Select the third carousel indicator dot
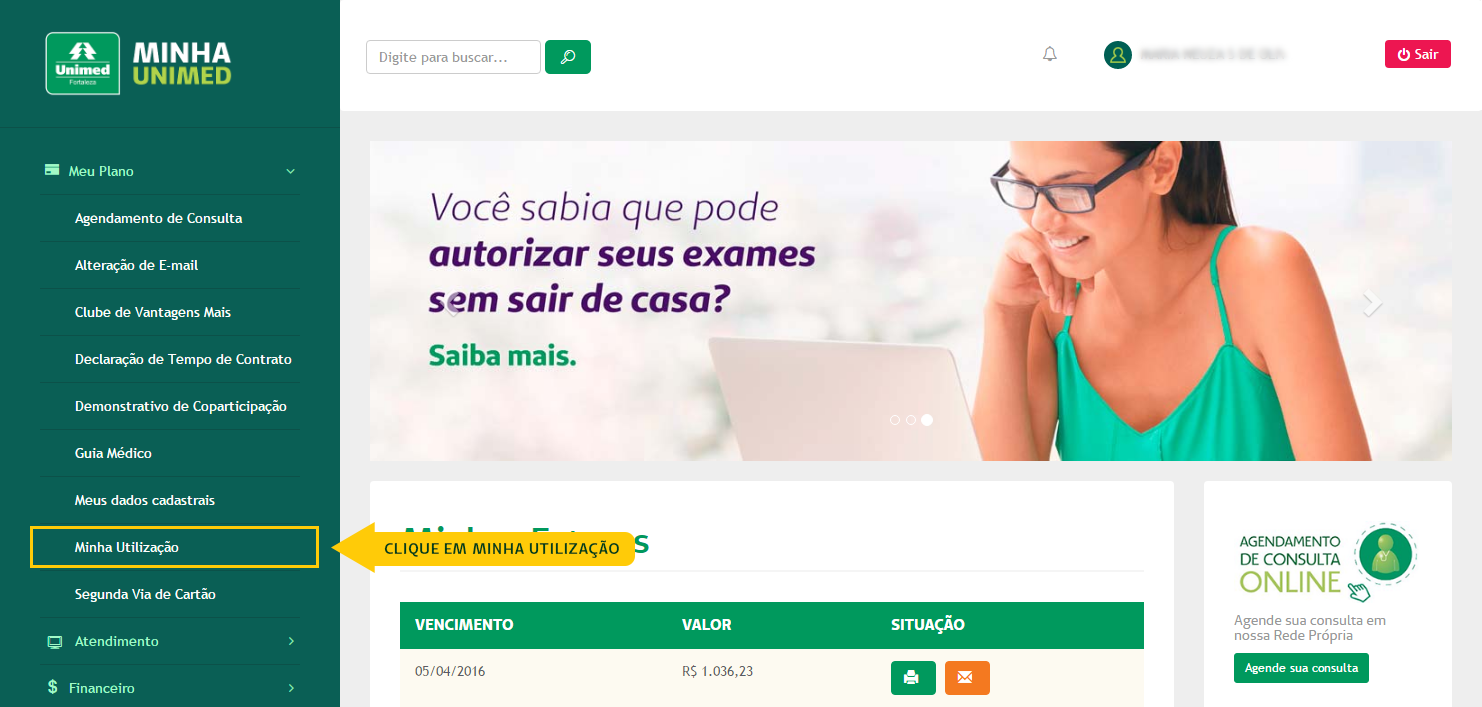The image size is (1482, 707). coord(927,420)
